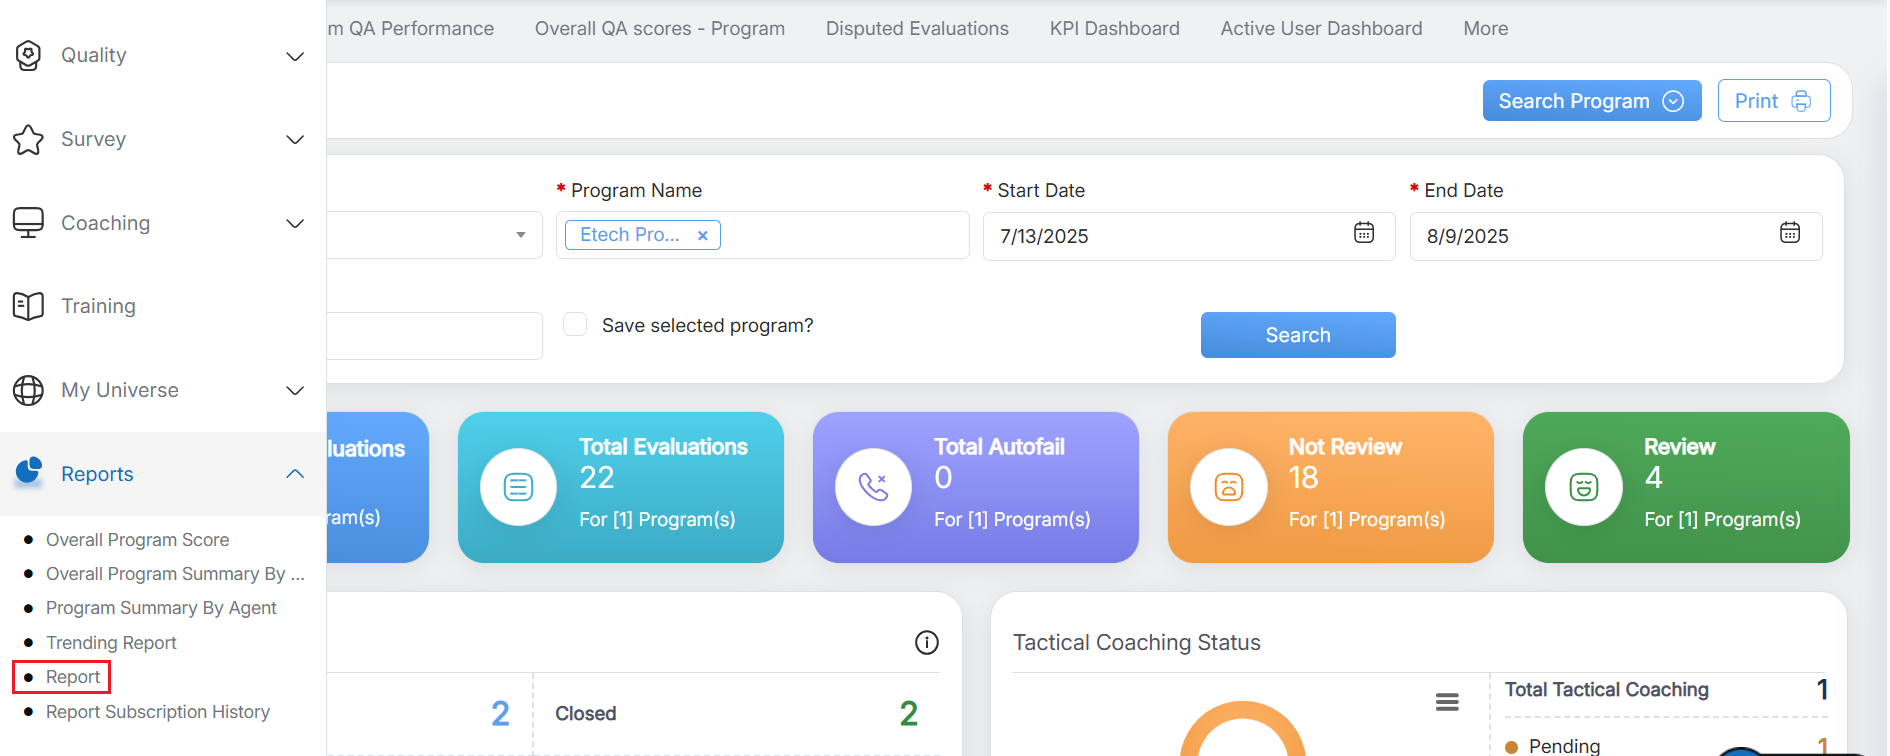Open the Start Date calendar picker icon

[1363, 233]
